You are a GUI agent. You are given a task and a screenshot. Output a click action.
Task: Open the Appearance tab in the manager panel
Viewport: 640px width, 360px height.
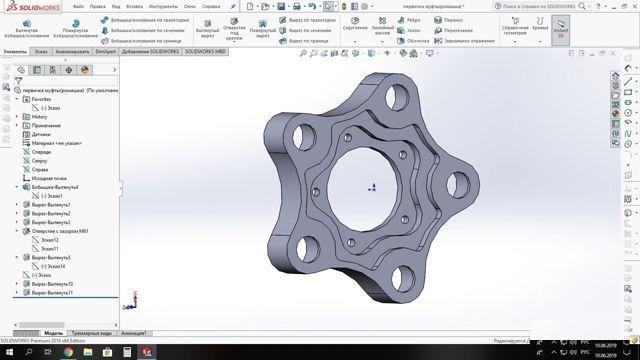[x=84, y=70]
